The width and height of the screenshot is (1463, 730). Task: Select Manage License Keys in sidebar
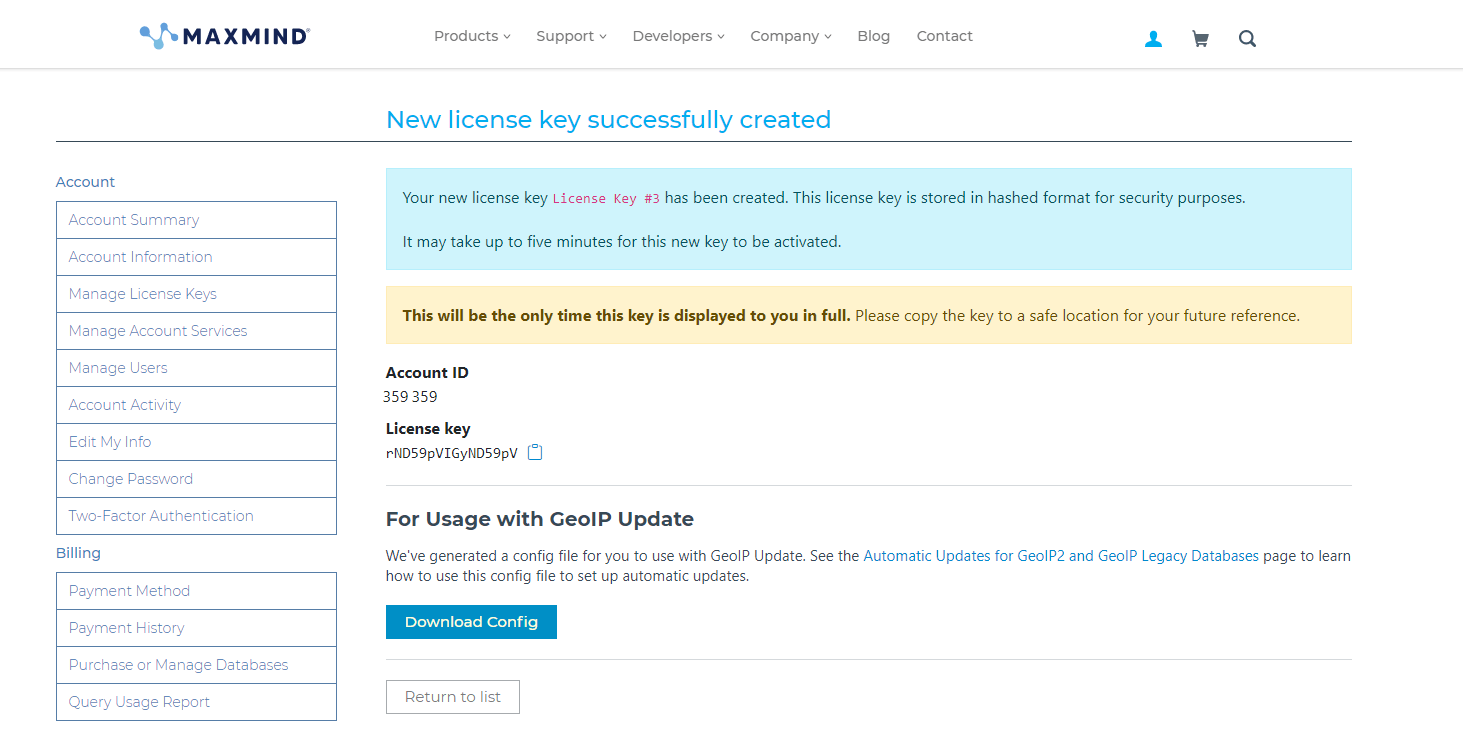[143, 294]
